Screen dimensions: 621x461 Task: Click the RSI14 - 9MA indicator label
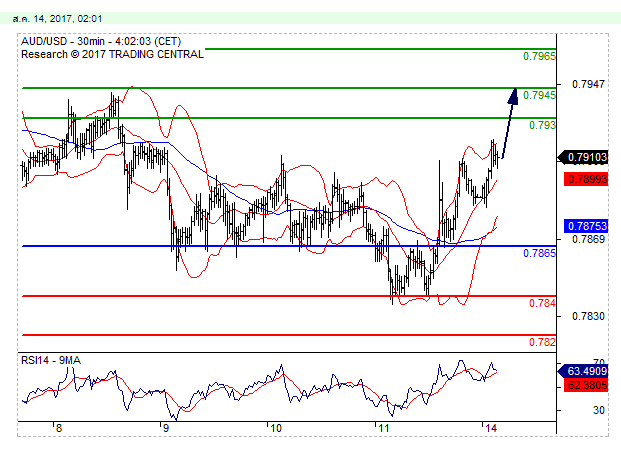pyautogui.click(x=51, y=360)
